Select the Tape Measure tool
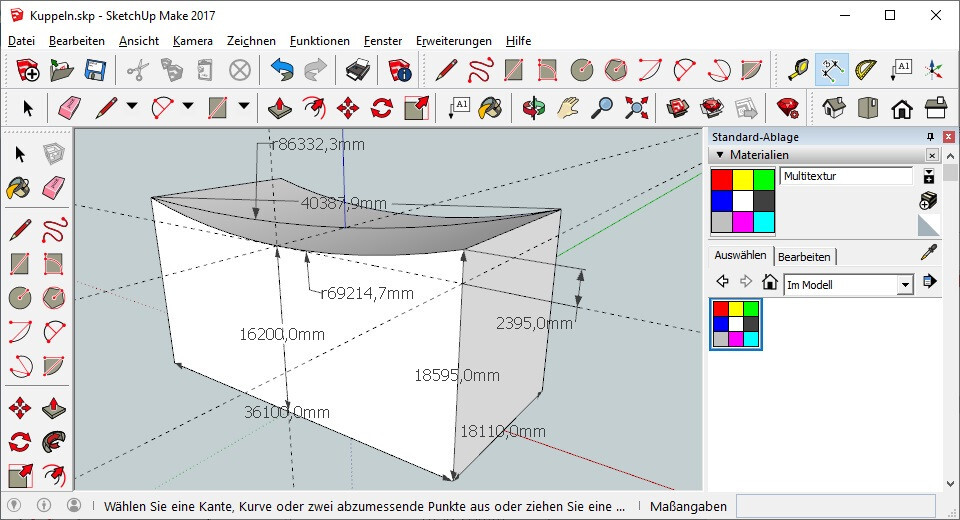This screenshot has height=520, width=960. [798, 70]
